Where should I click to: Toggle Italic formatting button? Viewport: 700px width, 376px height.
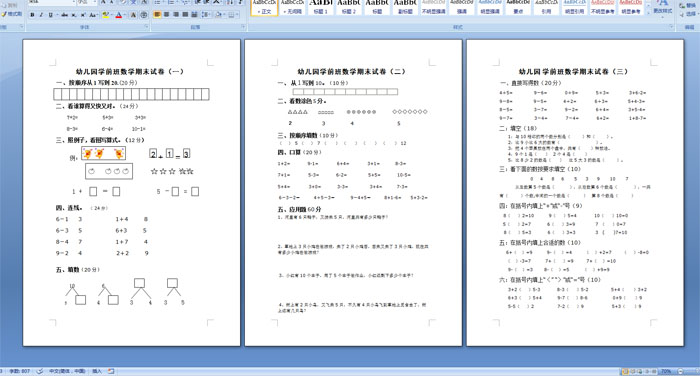41,15
